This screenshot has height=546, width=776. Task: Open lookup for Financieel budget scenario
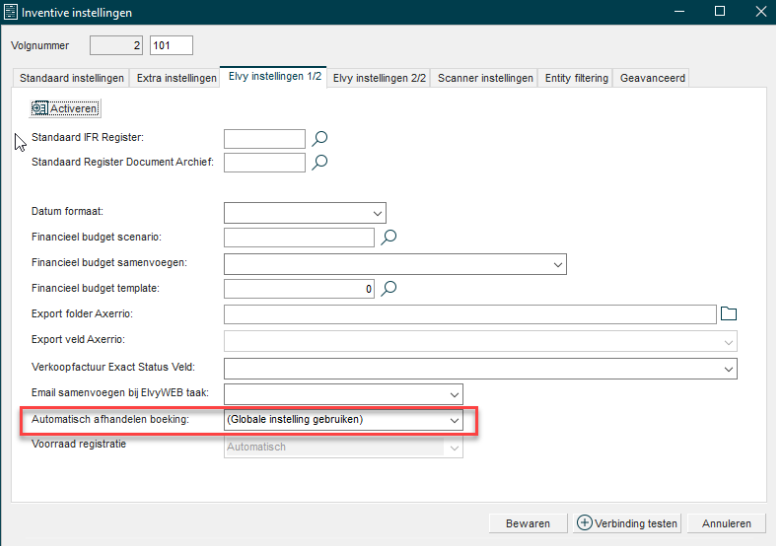click(x=390, y=237)
